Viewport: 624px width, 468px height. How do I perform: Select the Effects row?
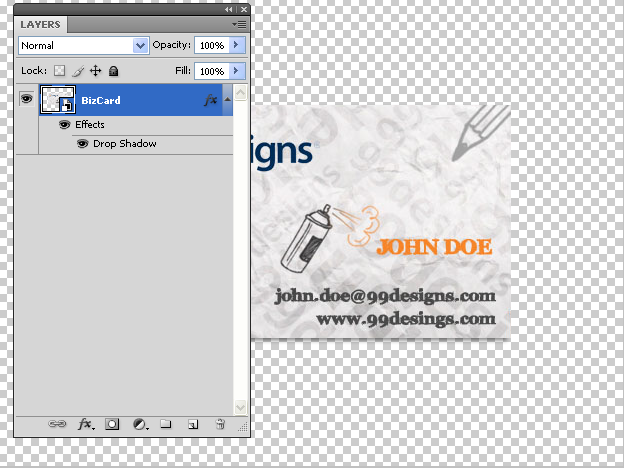tap(136, 125)
